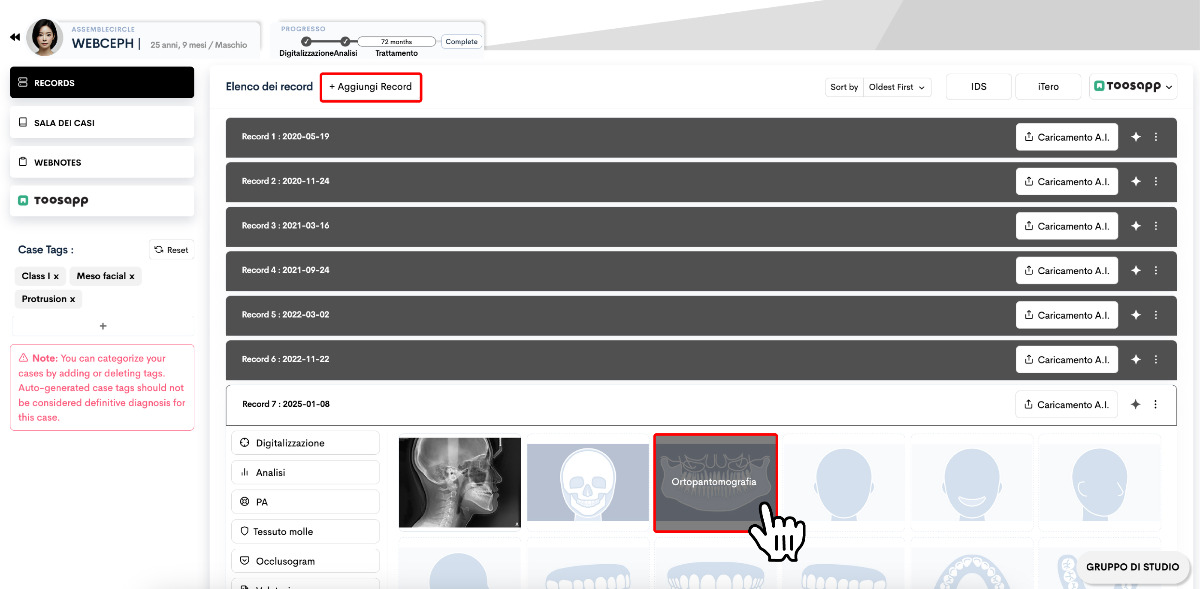The height and width of the screenshot is (589, 1200).
Task: Click the double-arrow back icon
Action: click(15, 37)
